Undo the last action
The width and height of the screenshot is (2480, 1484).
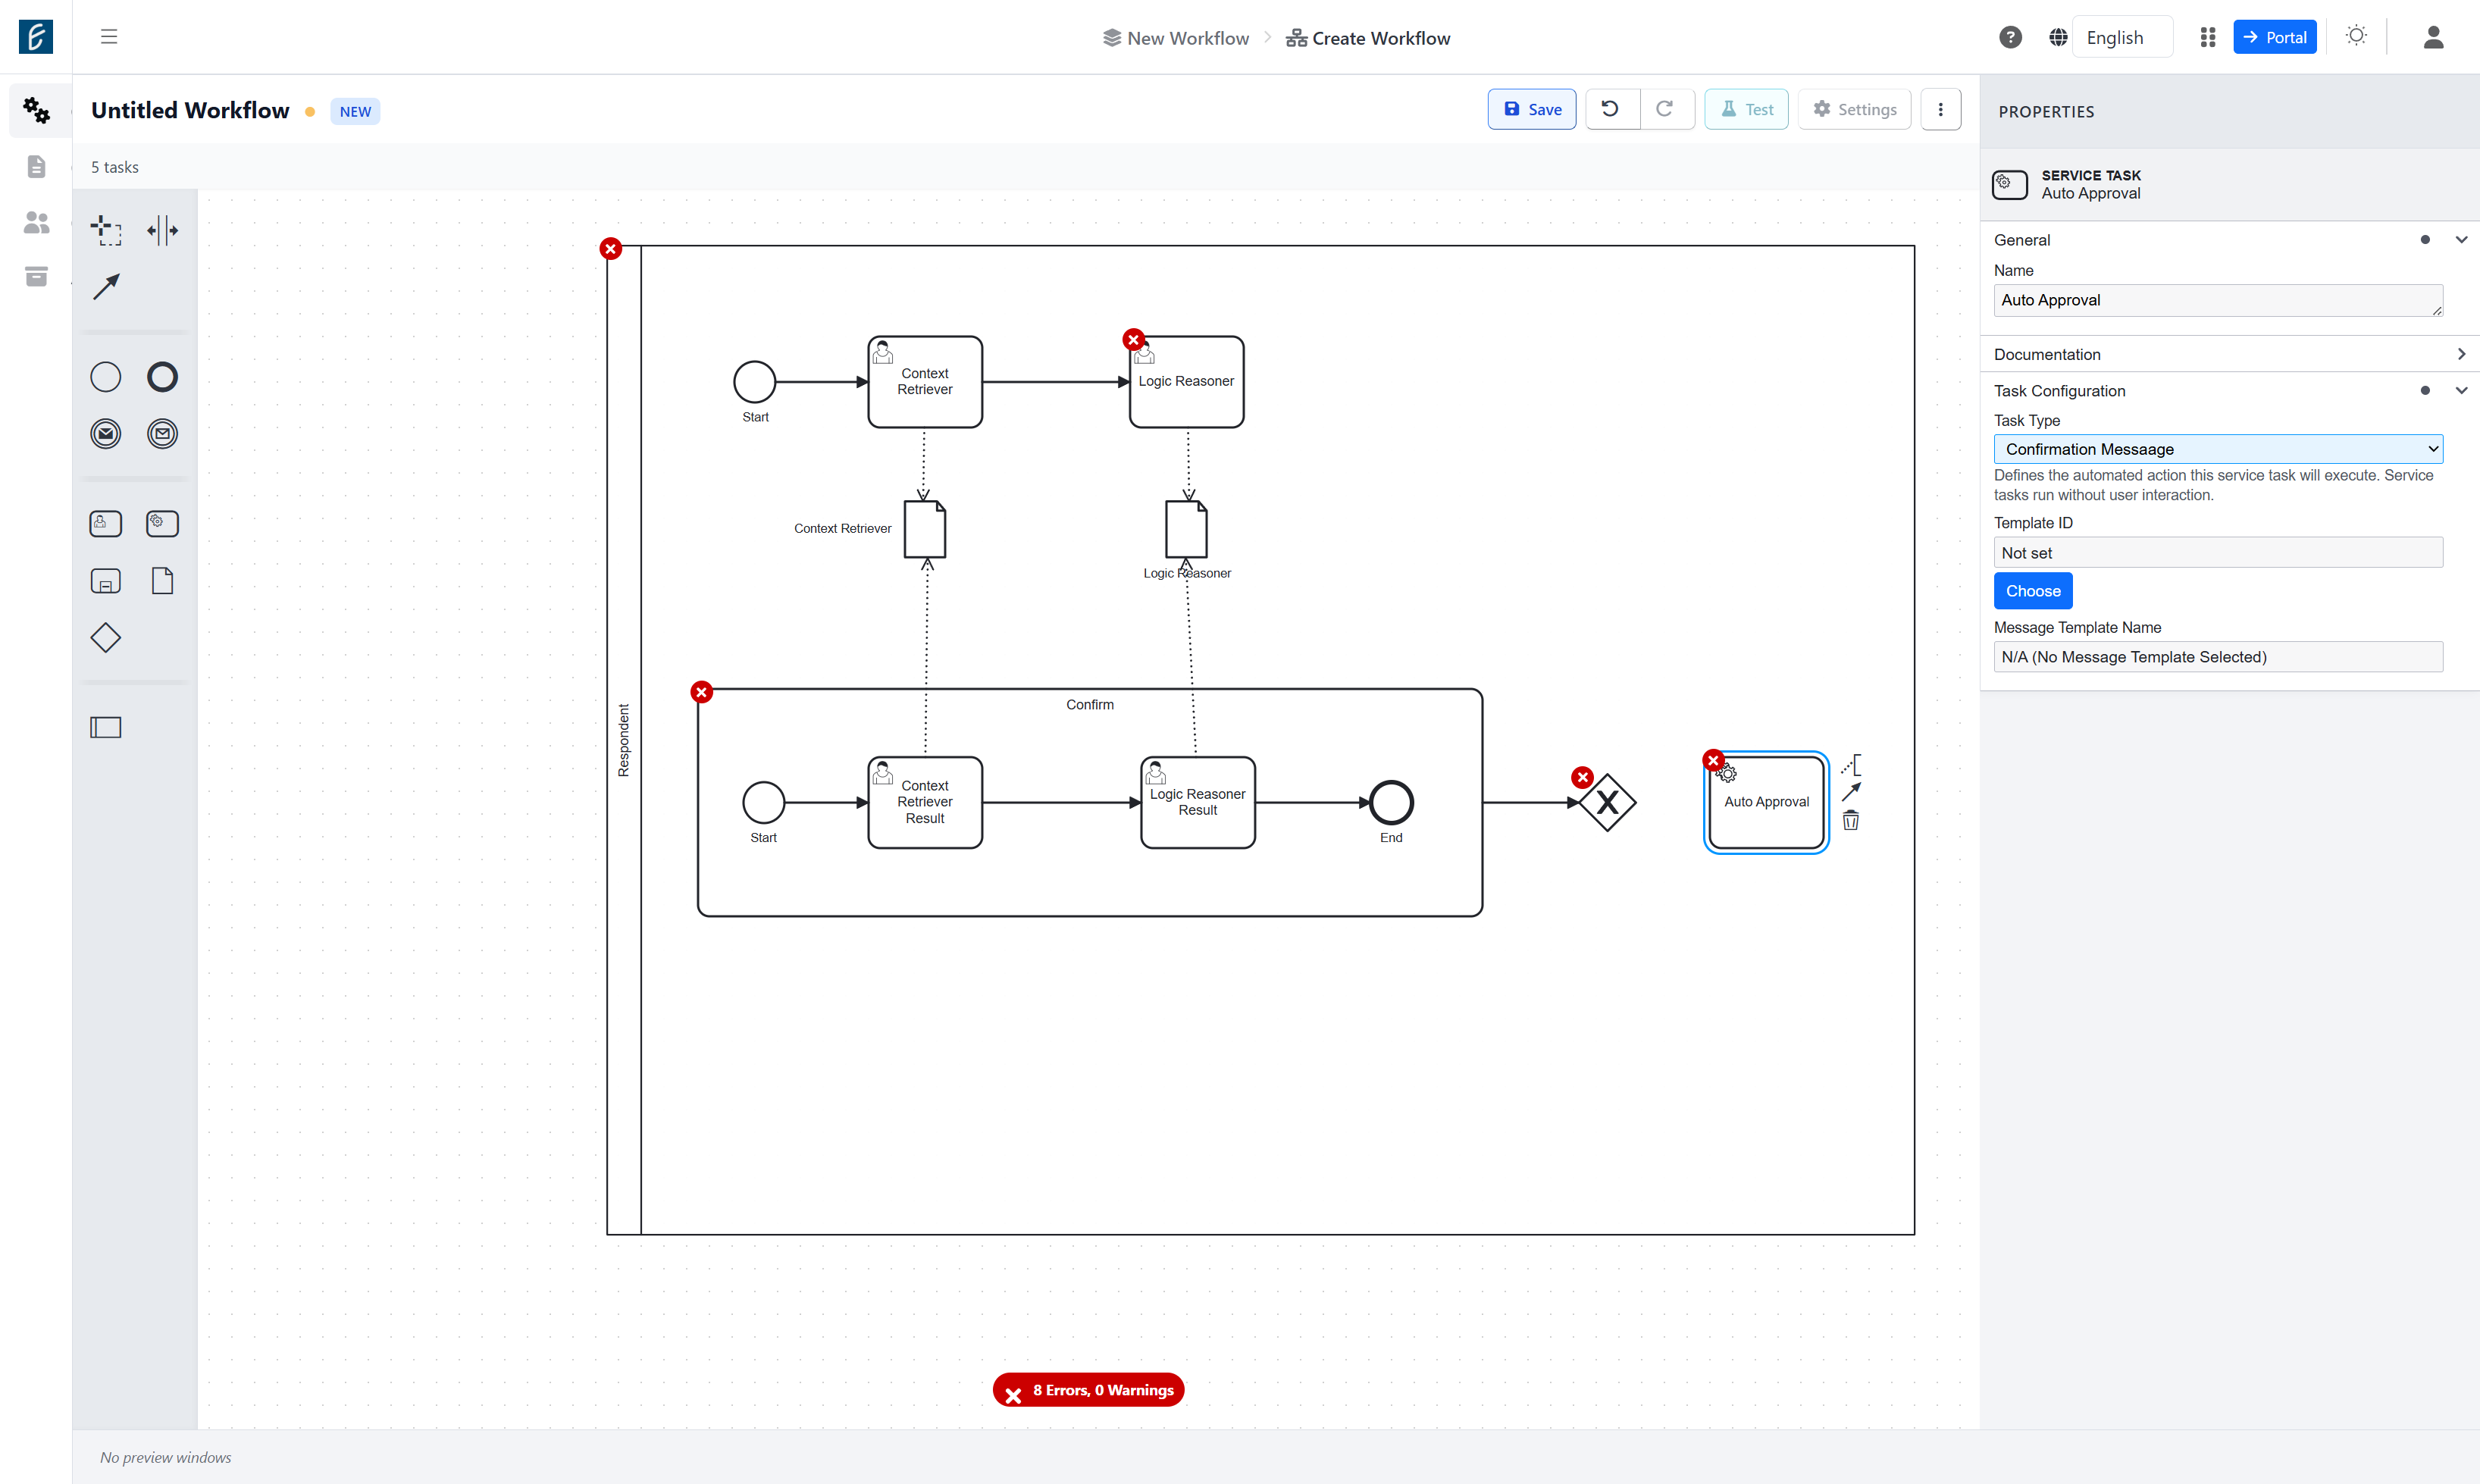(1611, 110)
